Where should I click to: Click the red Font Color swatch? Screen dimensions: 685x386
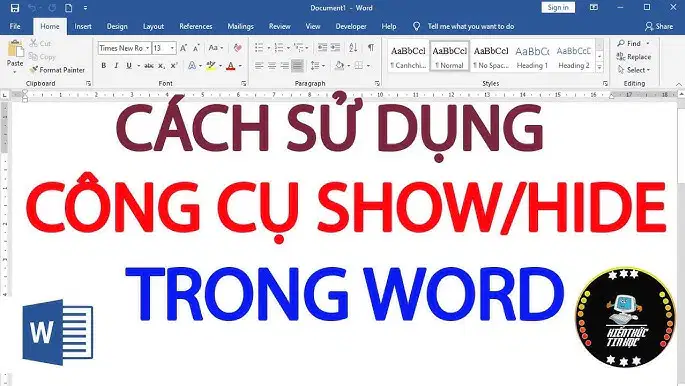click(231, 66)
